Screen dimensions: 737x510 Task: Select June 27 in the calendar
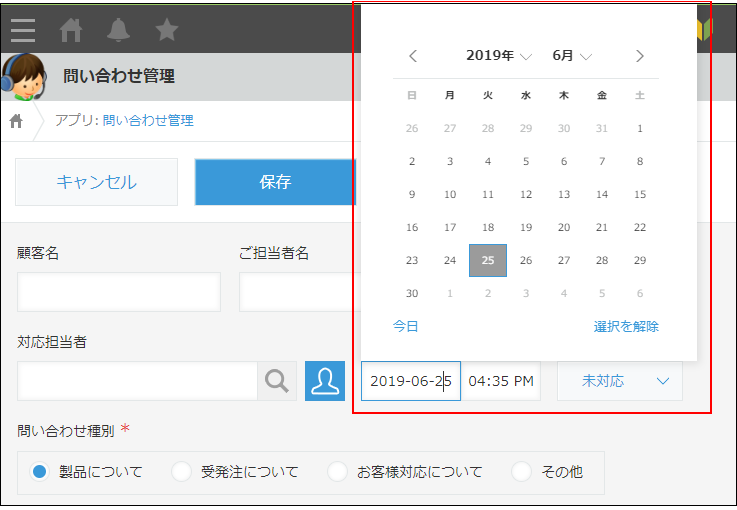(x=564, y=260)
